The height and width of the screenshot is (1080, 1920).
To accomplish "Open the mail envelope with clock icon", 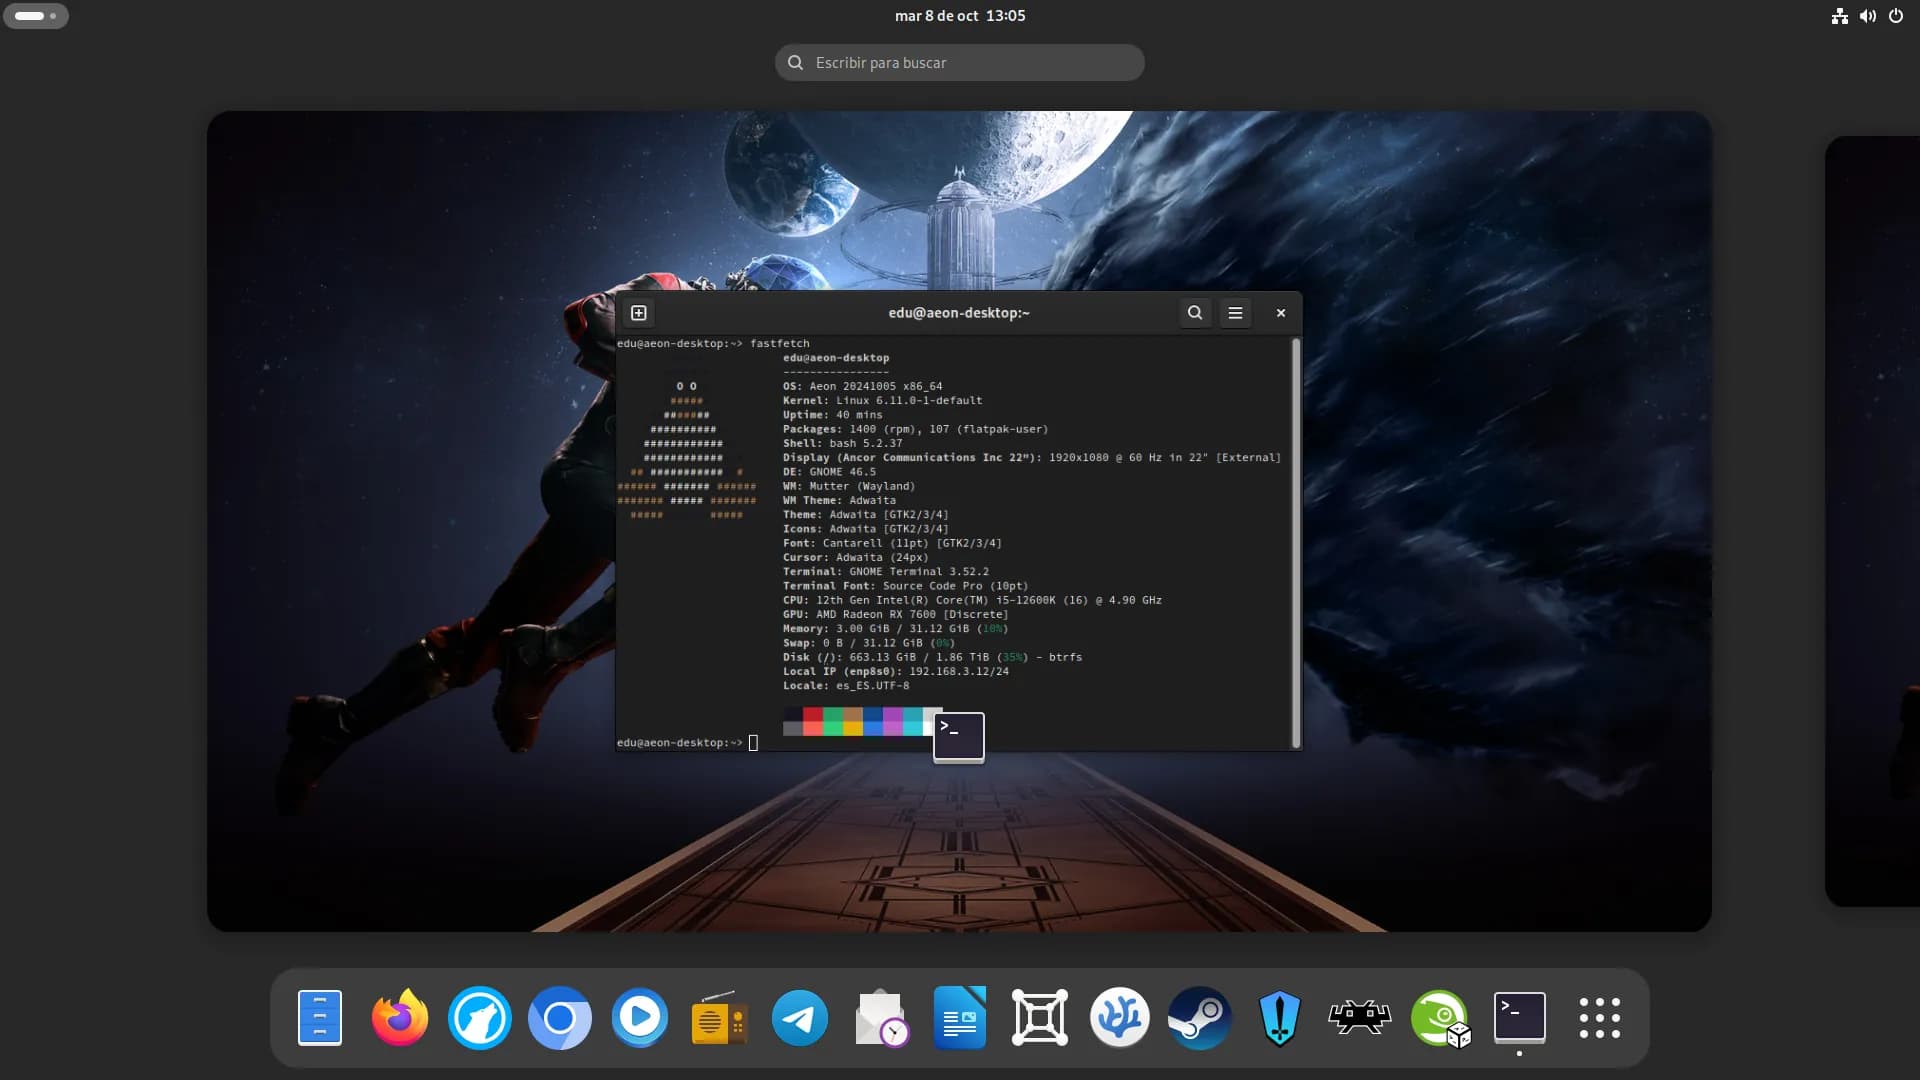I will click(880, 1018).
